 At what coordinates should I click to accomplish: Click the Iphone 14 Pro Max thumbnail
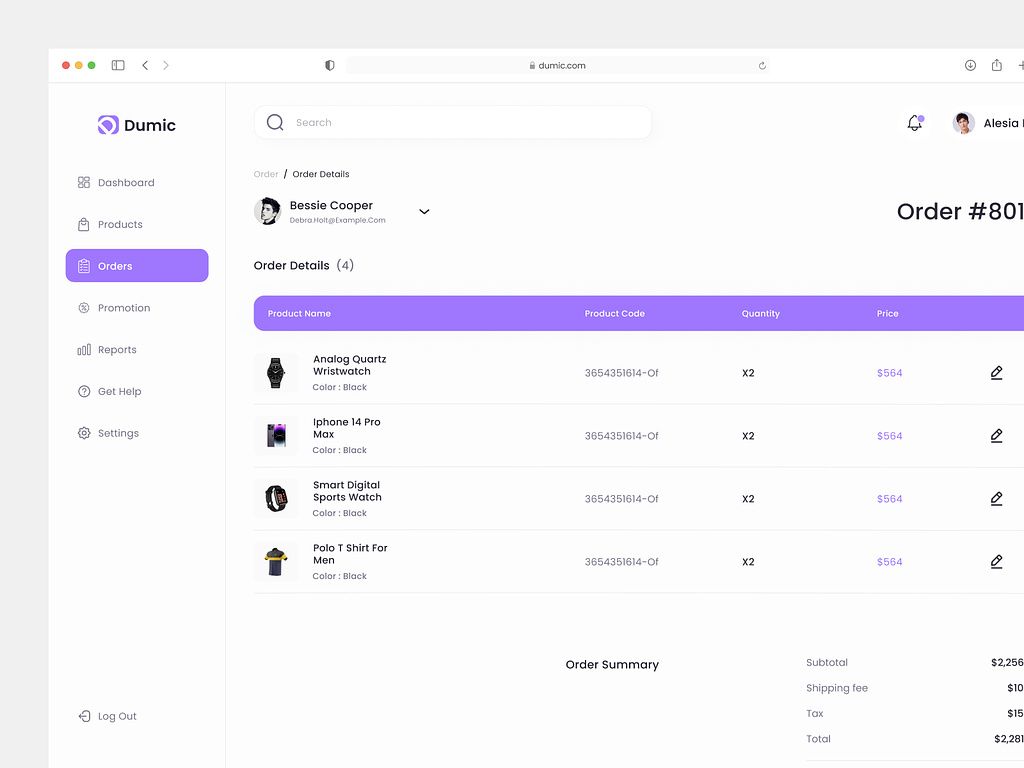click(276, 436)
